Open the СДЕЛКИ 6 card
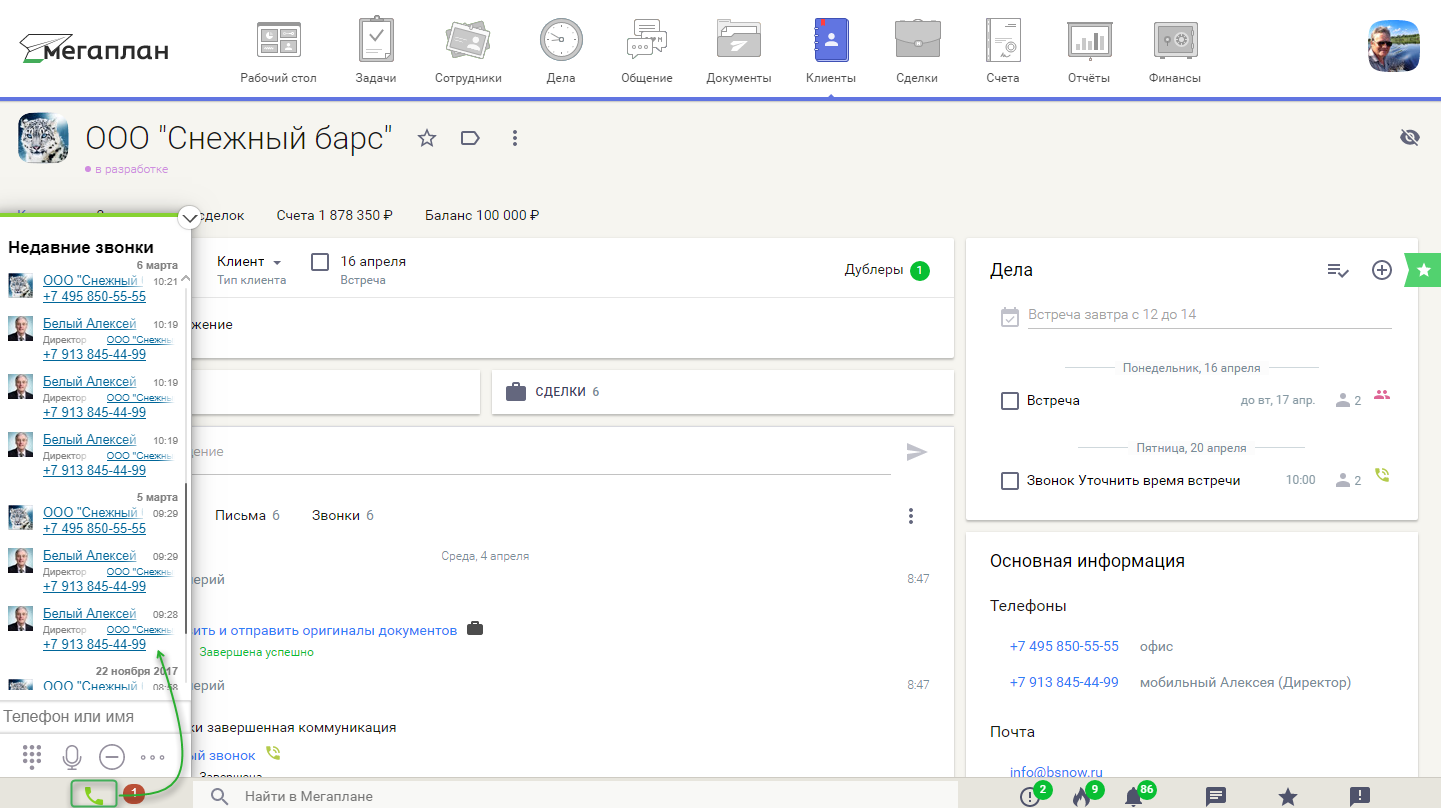Viewport: 1441px width, 808px height. coord(722,392)
